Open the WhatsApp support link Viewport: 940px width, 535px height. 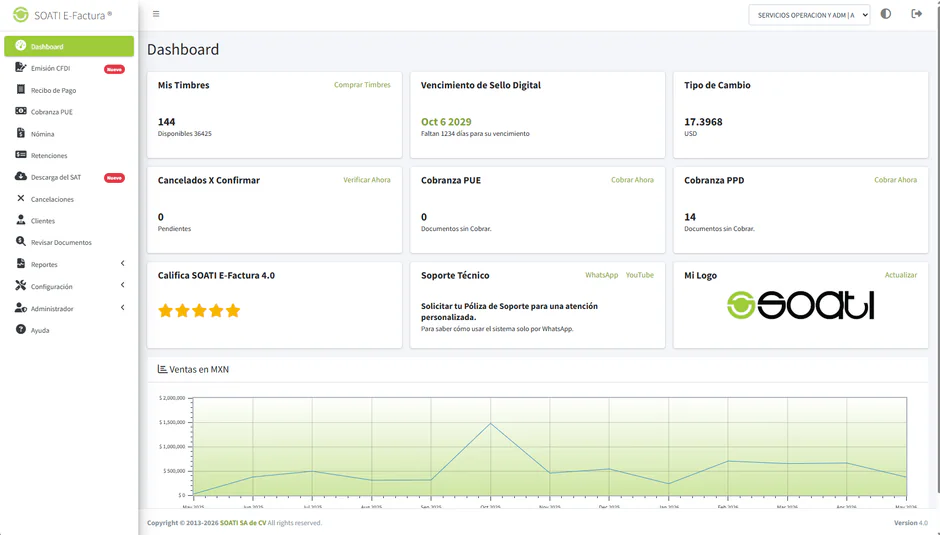601,275
